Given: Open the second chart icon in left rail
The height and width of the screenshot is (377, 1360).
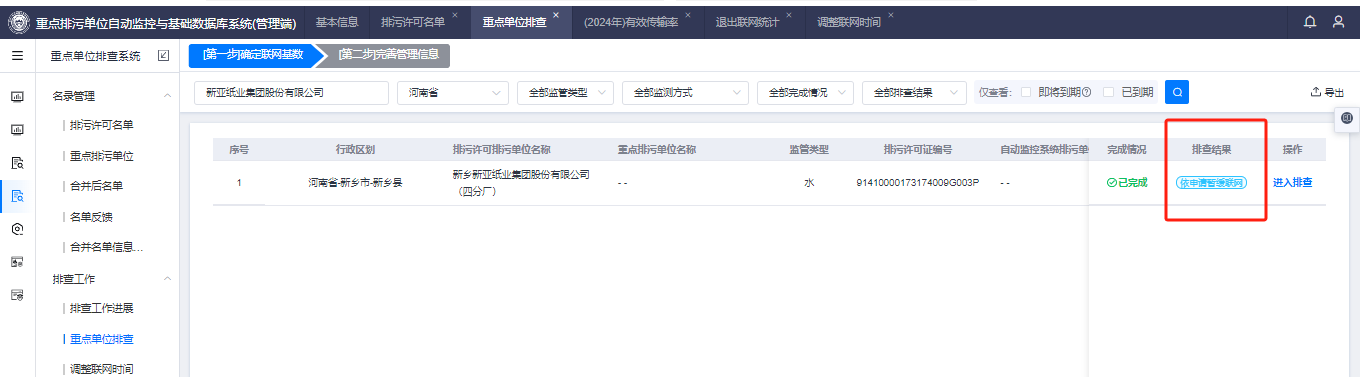Looking at the screenshot, I should coord(17,130).
